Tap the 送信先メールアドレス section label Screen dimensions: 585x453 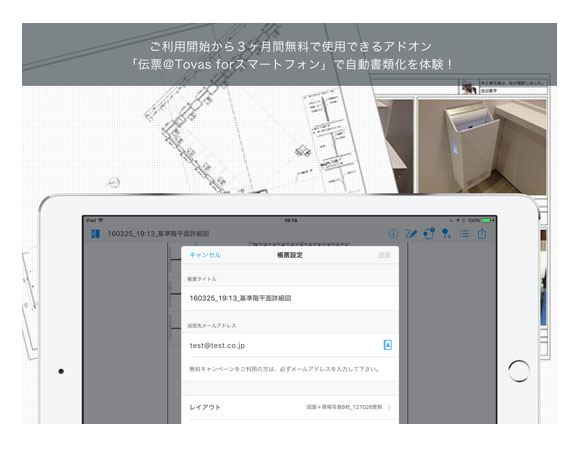(212, 326)
